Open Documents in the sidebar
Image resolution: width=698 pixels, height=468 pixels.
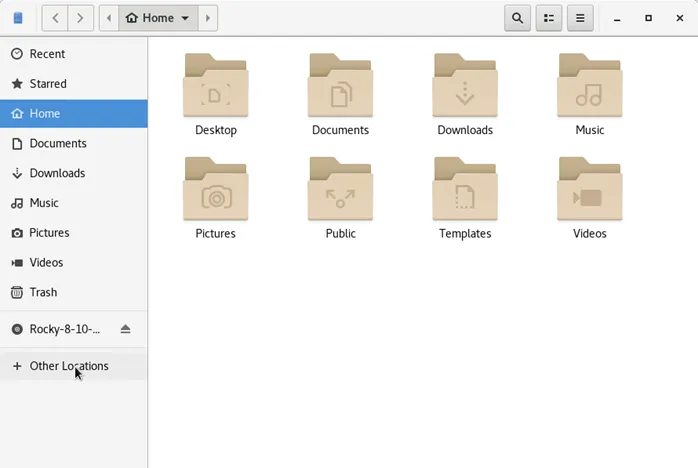click(73, 143)
